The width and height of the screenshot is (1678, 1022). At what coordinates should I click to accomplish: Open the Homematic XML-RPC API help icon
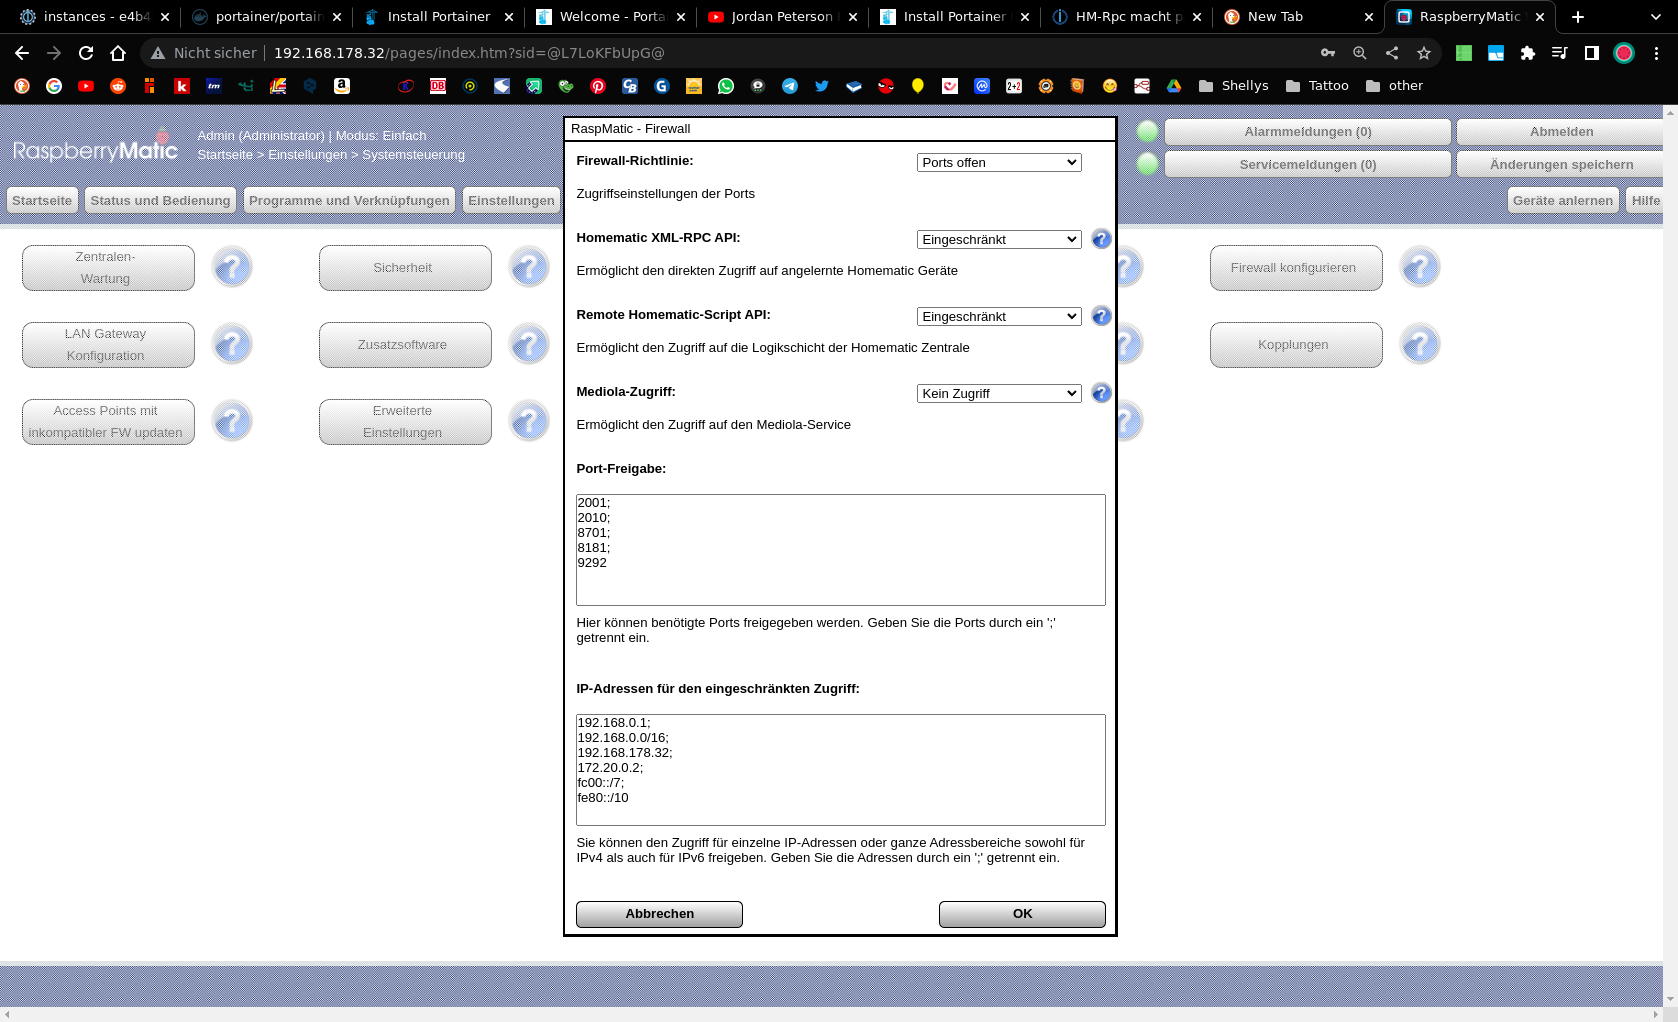(x=1101, y=239)
